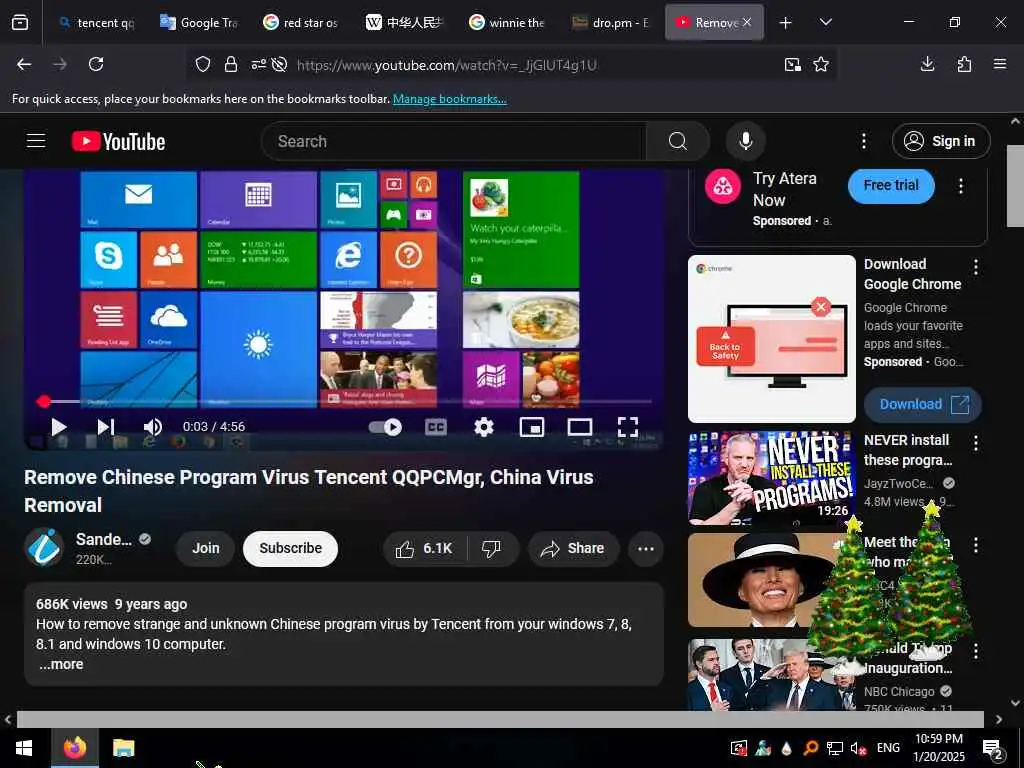Share the video

coord(573,549)
